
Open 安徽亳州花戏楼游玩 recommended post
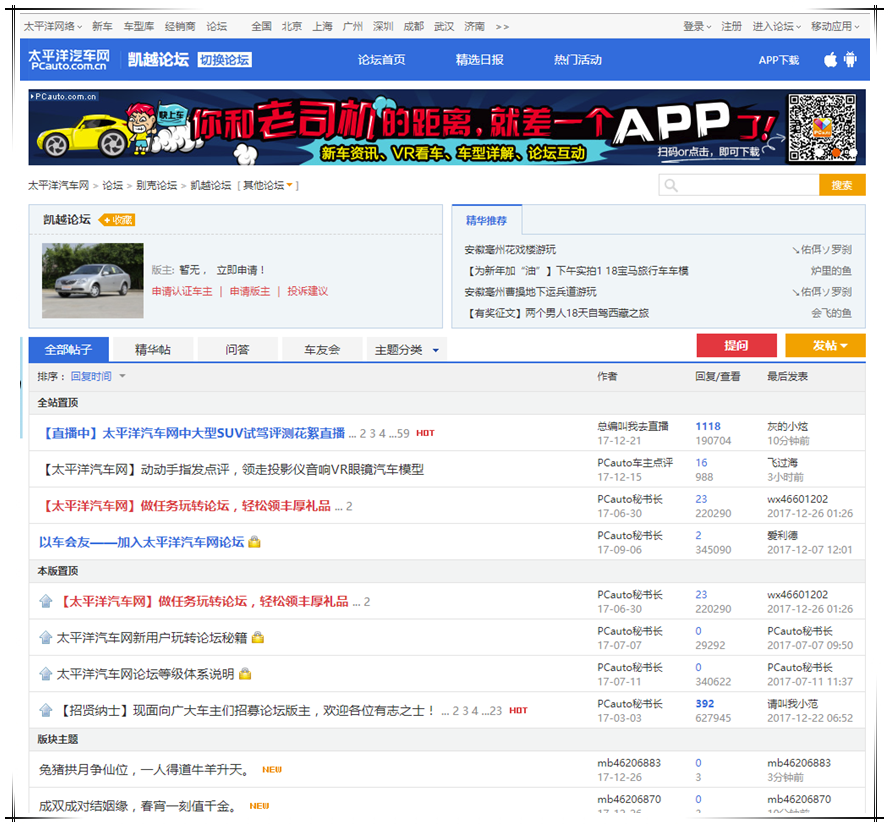[510, 249]
